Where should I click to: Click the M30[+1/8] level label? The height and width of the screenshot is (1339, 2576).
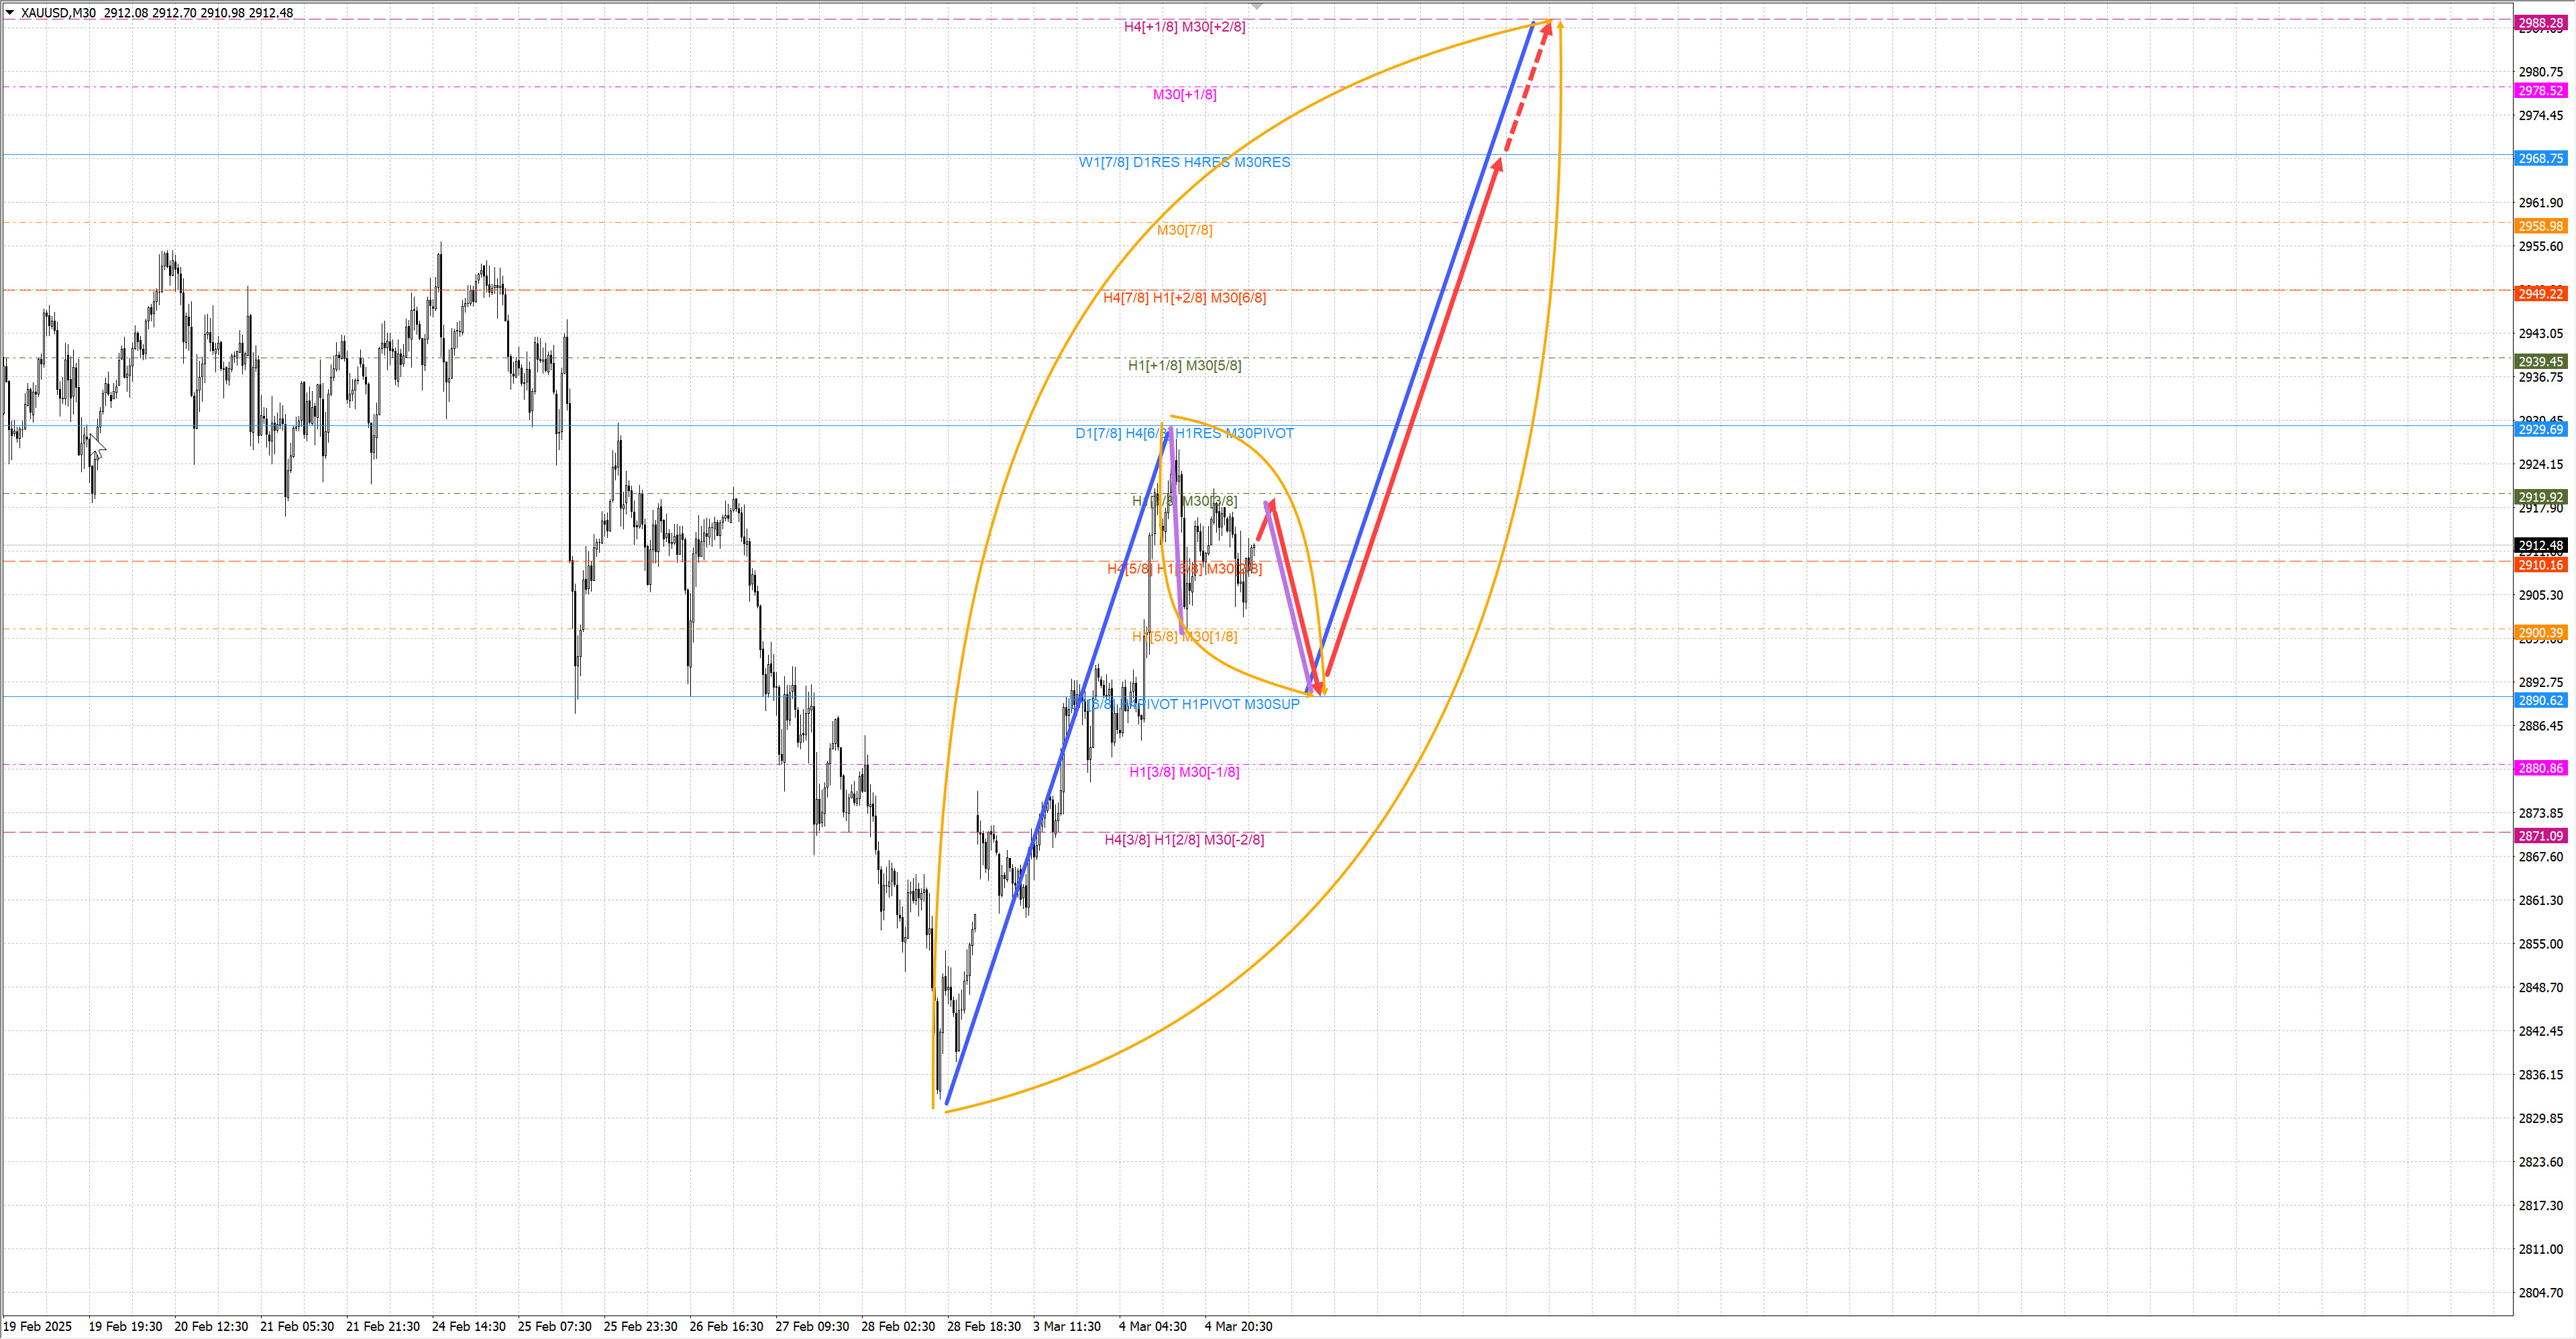pyautogui.click(x=1184, y=95)
